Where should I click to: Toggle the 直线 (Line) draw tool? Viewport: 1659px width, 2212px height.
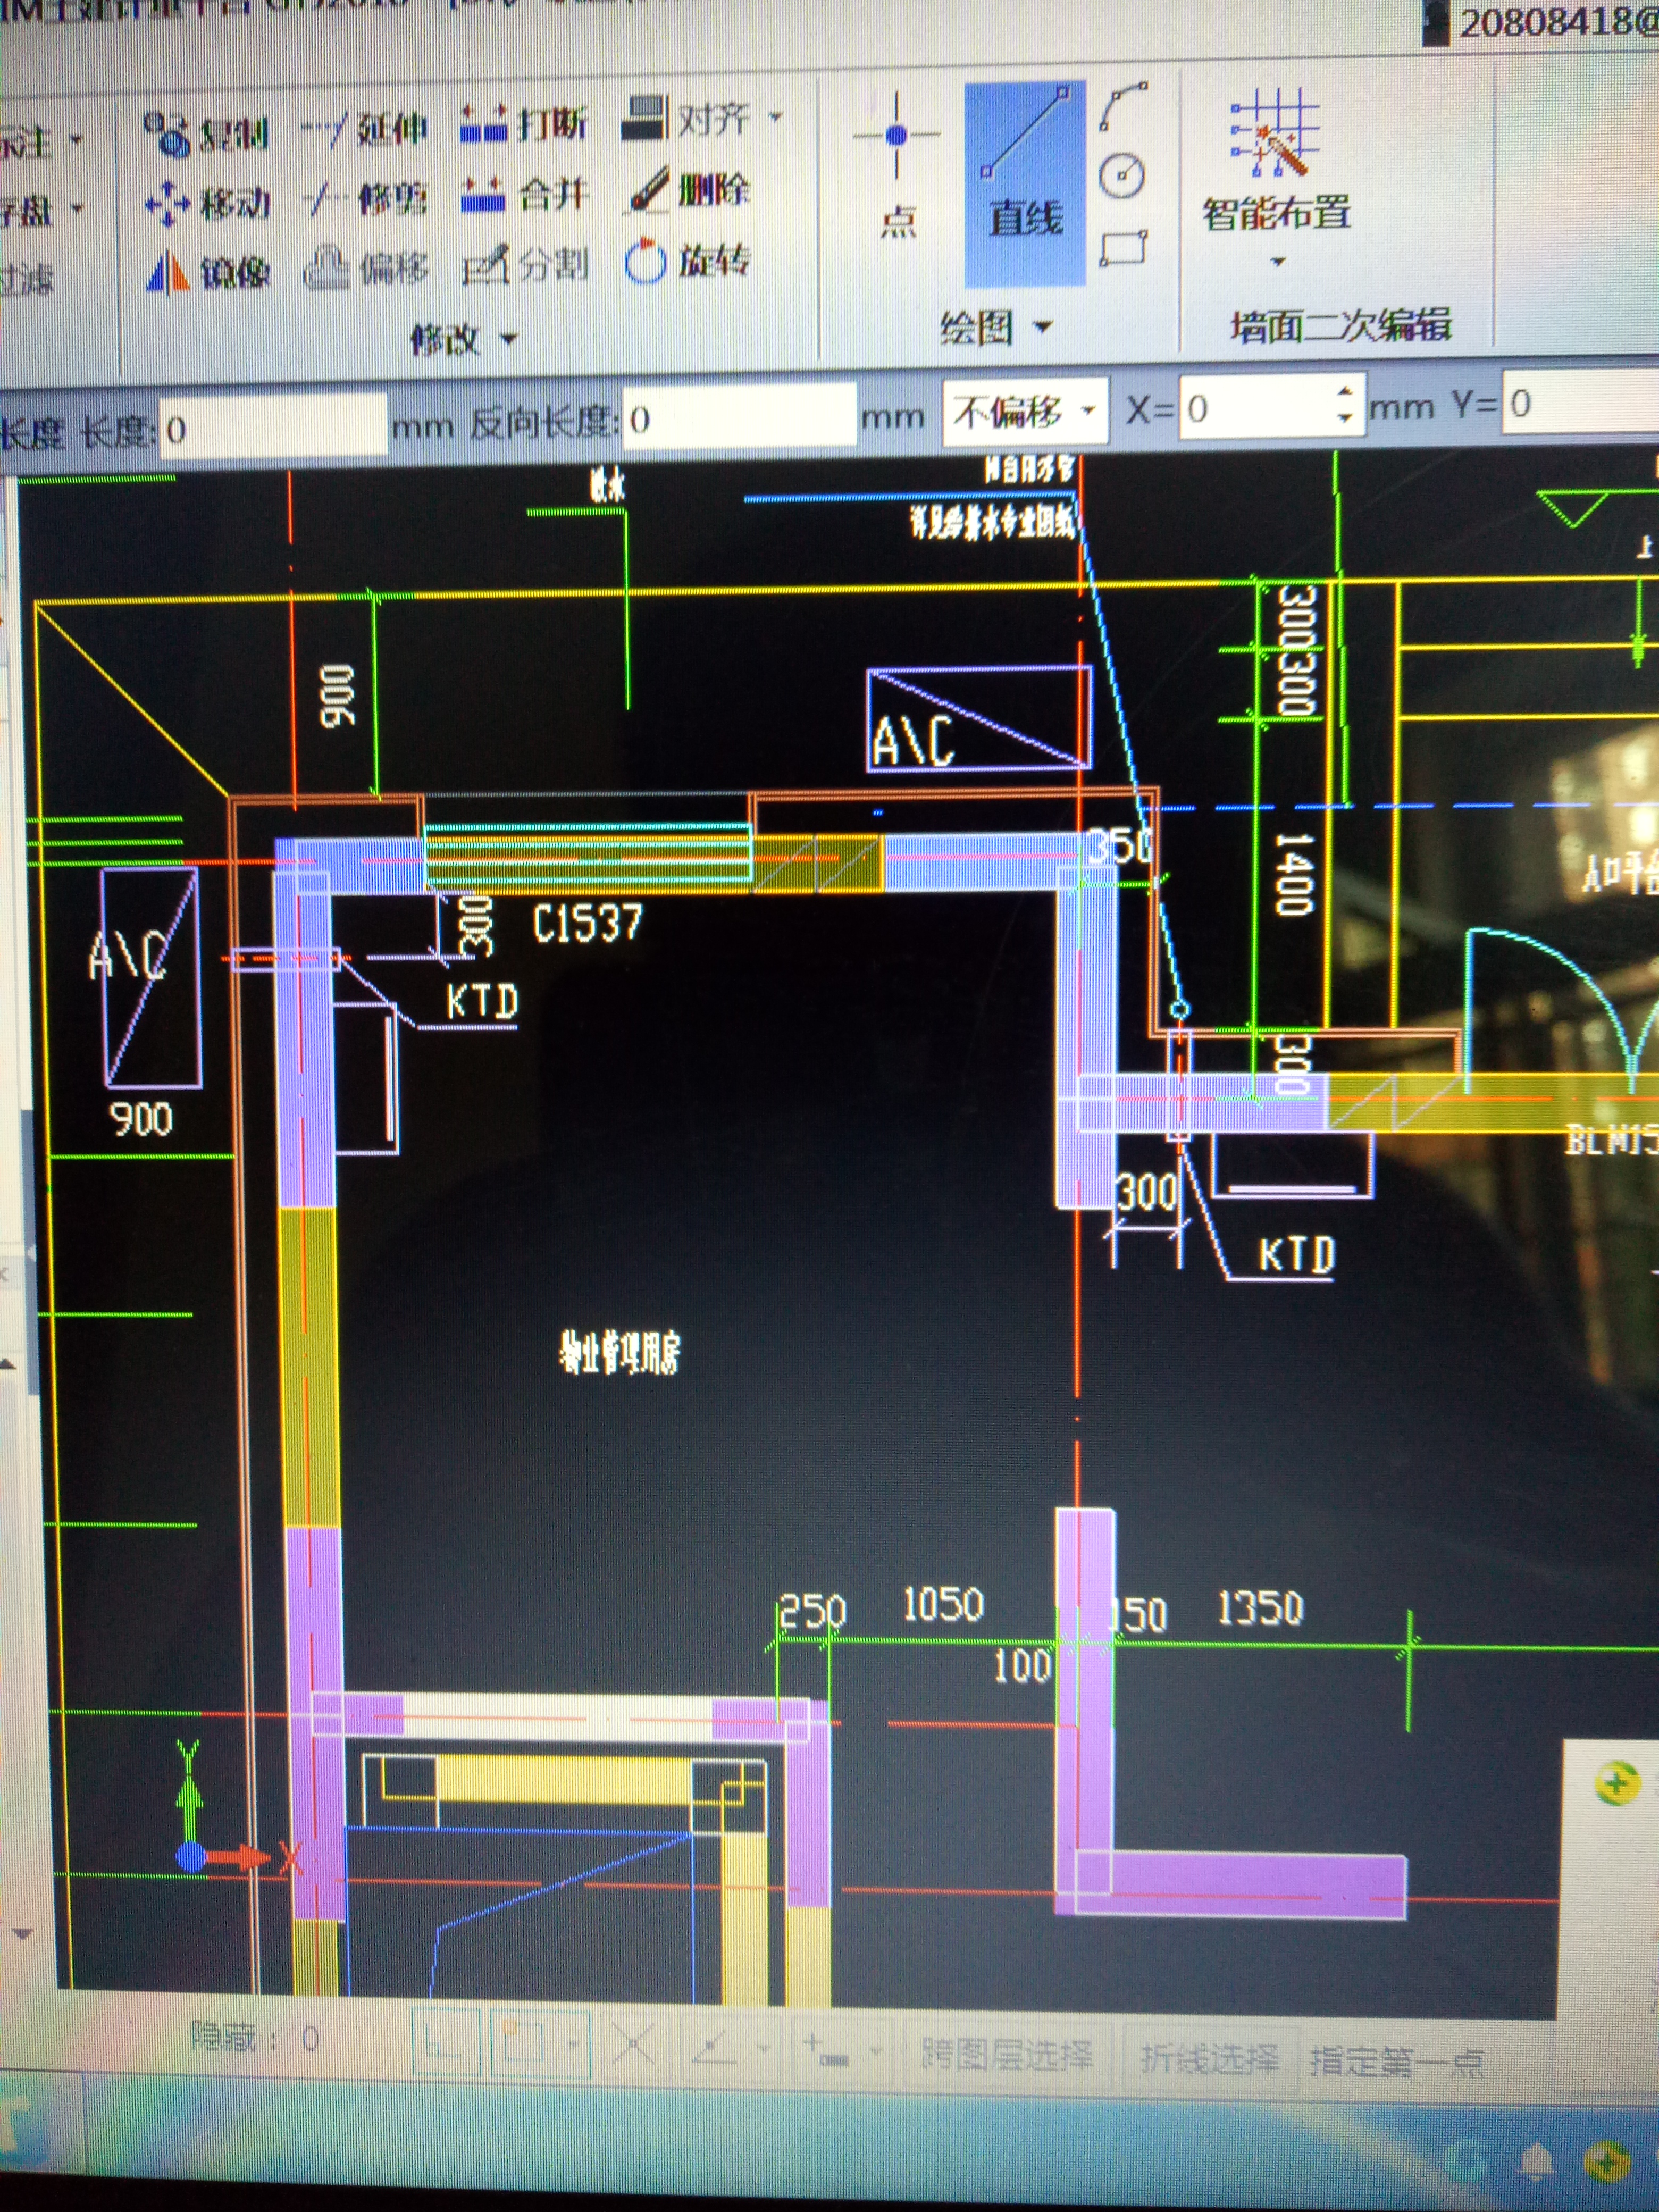click(x=1025, y=184)
